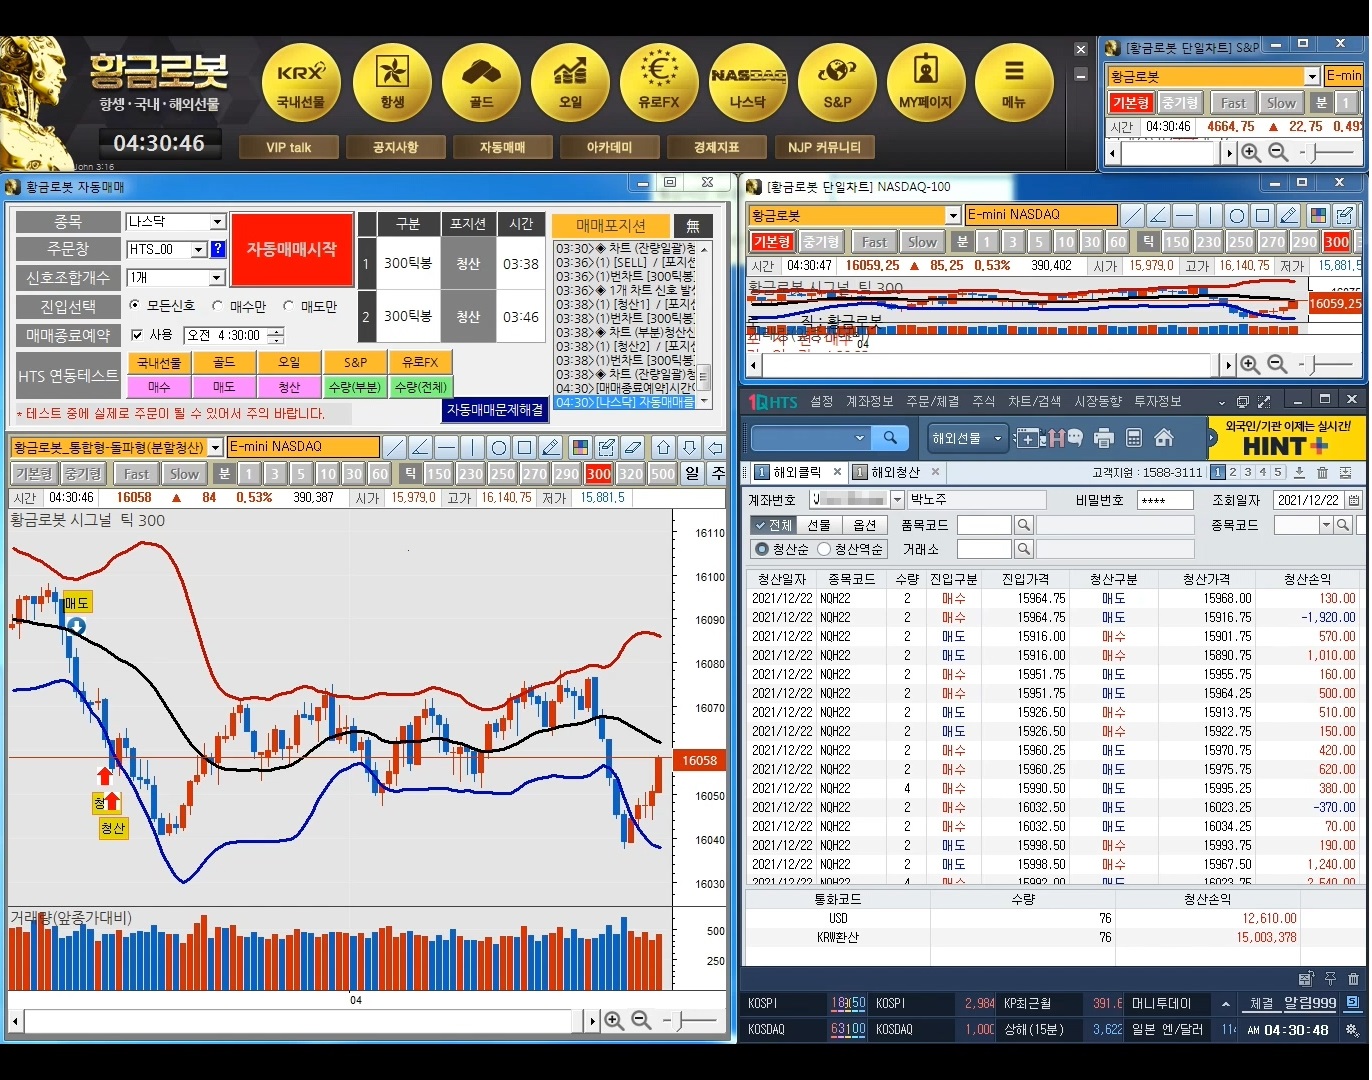Click calculator icon in 1QHTS toolbar
Image resolution: width=1372 pixels, height=1080 pixels.
tap(1134, 437)
